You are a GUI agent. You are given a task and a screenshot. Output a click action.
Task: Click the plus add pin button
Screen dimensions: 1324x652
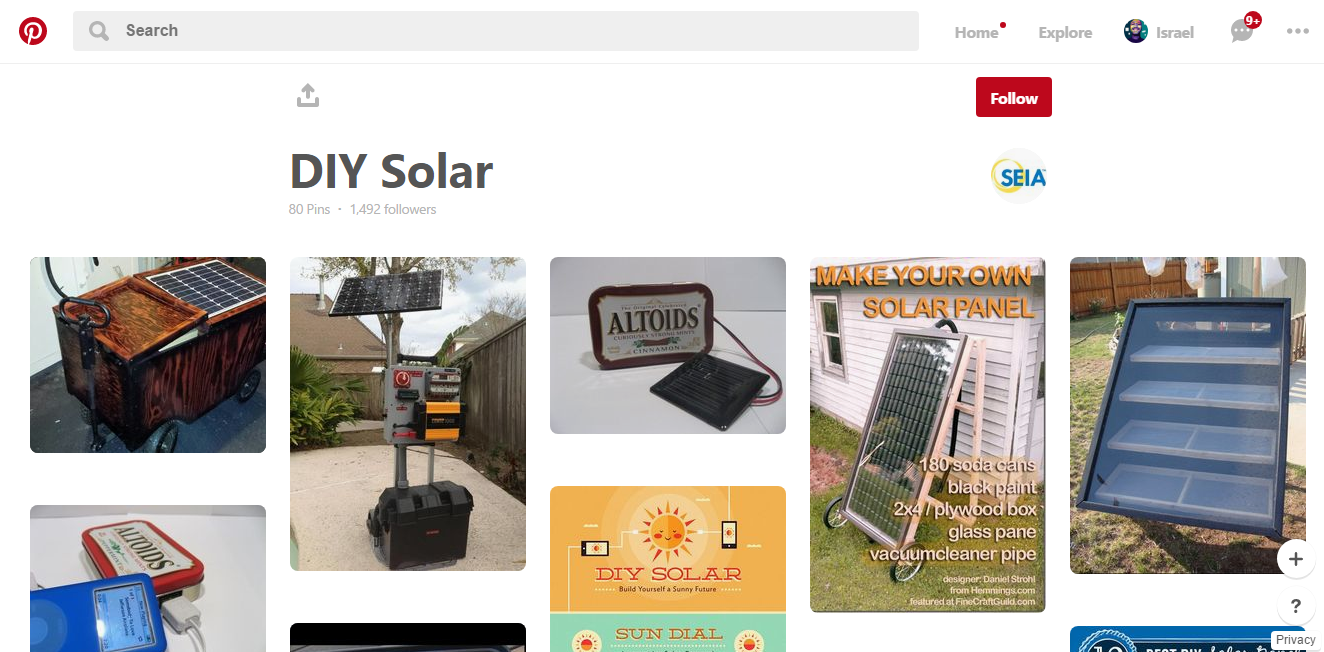click(1296, 559)
